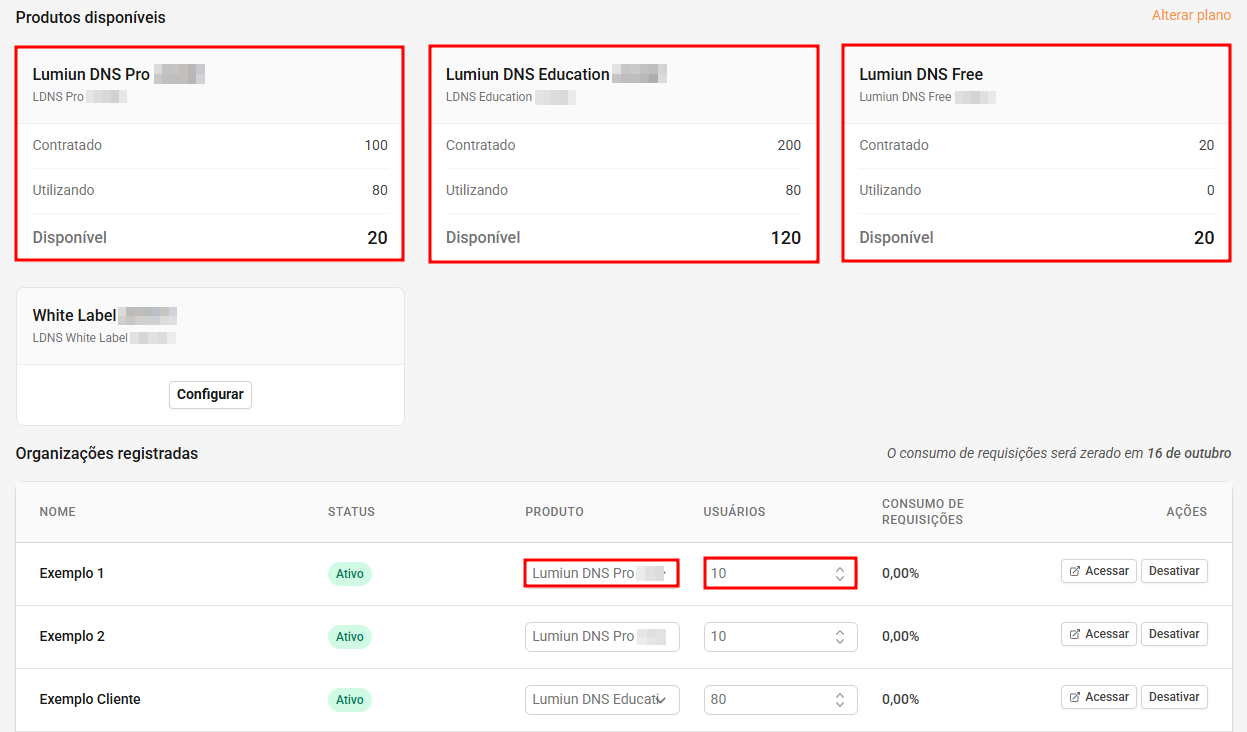Click stepper arrows on Exemplo Cliente users
Viewport: 1247px width, 732px height.
840,700
